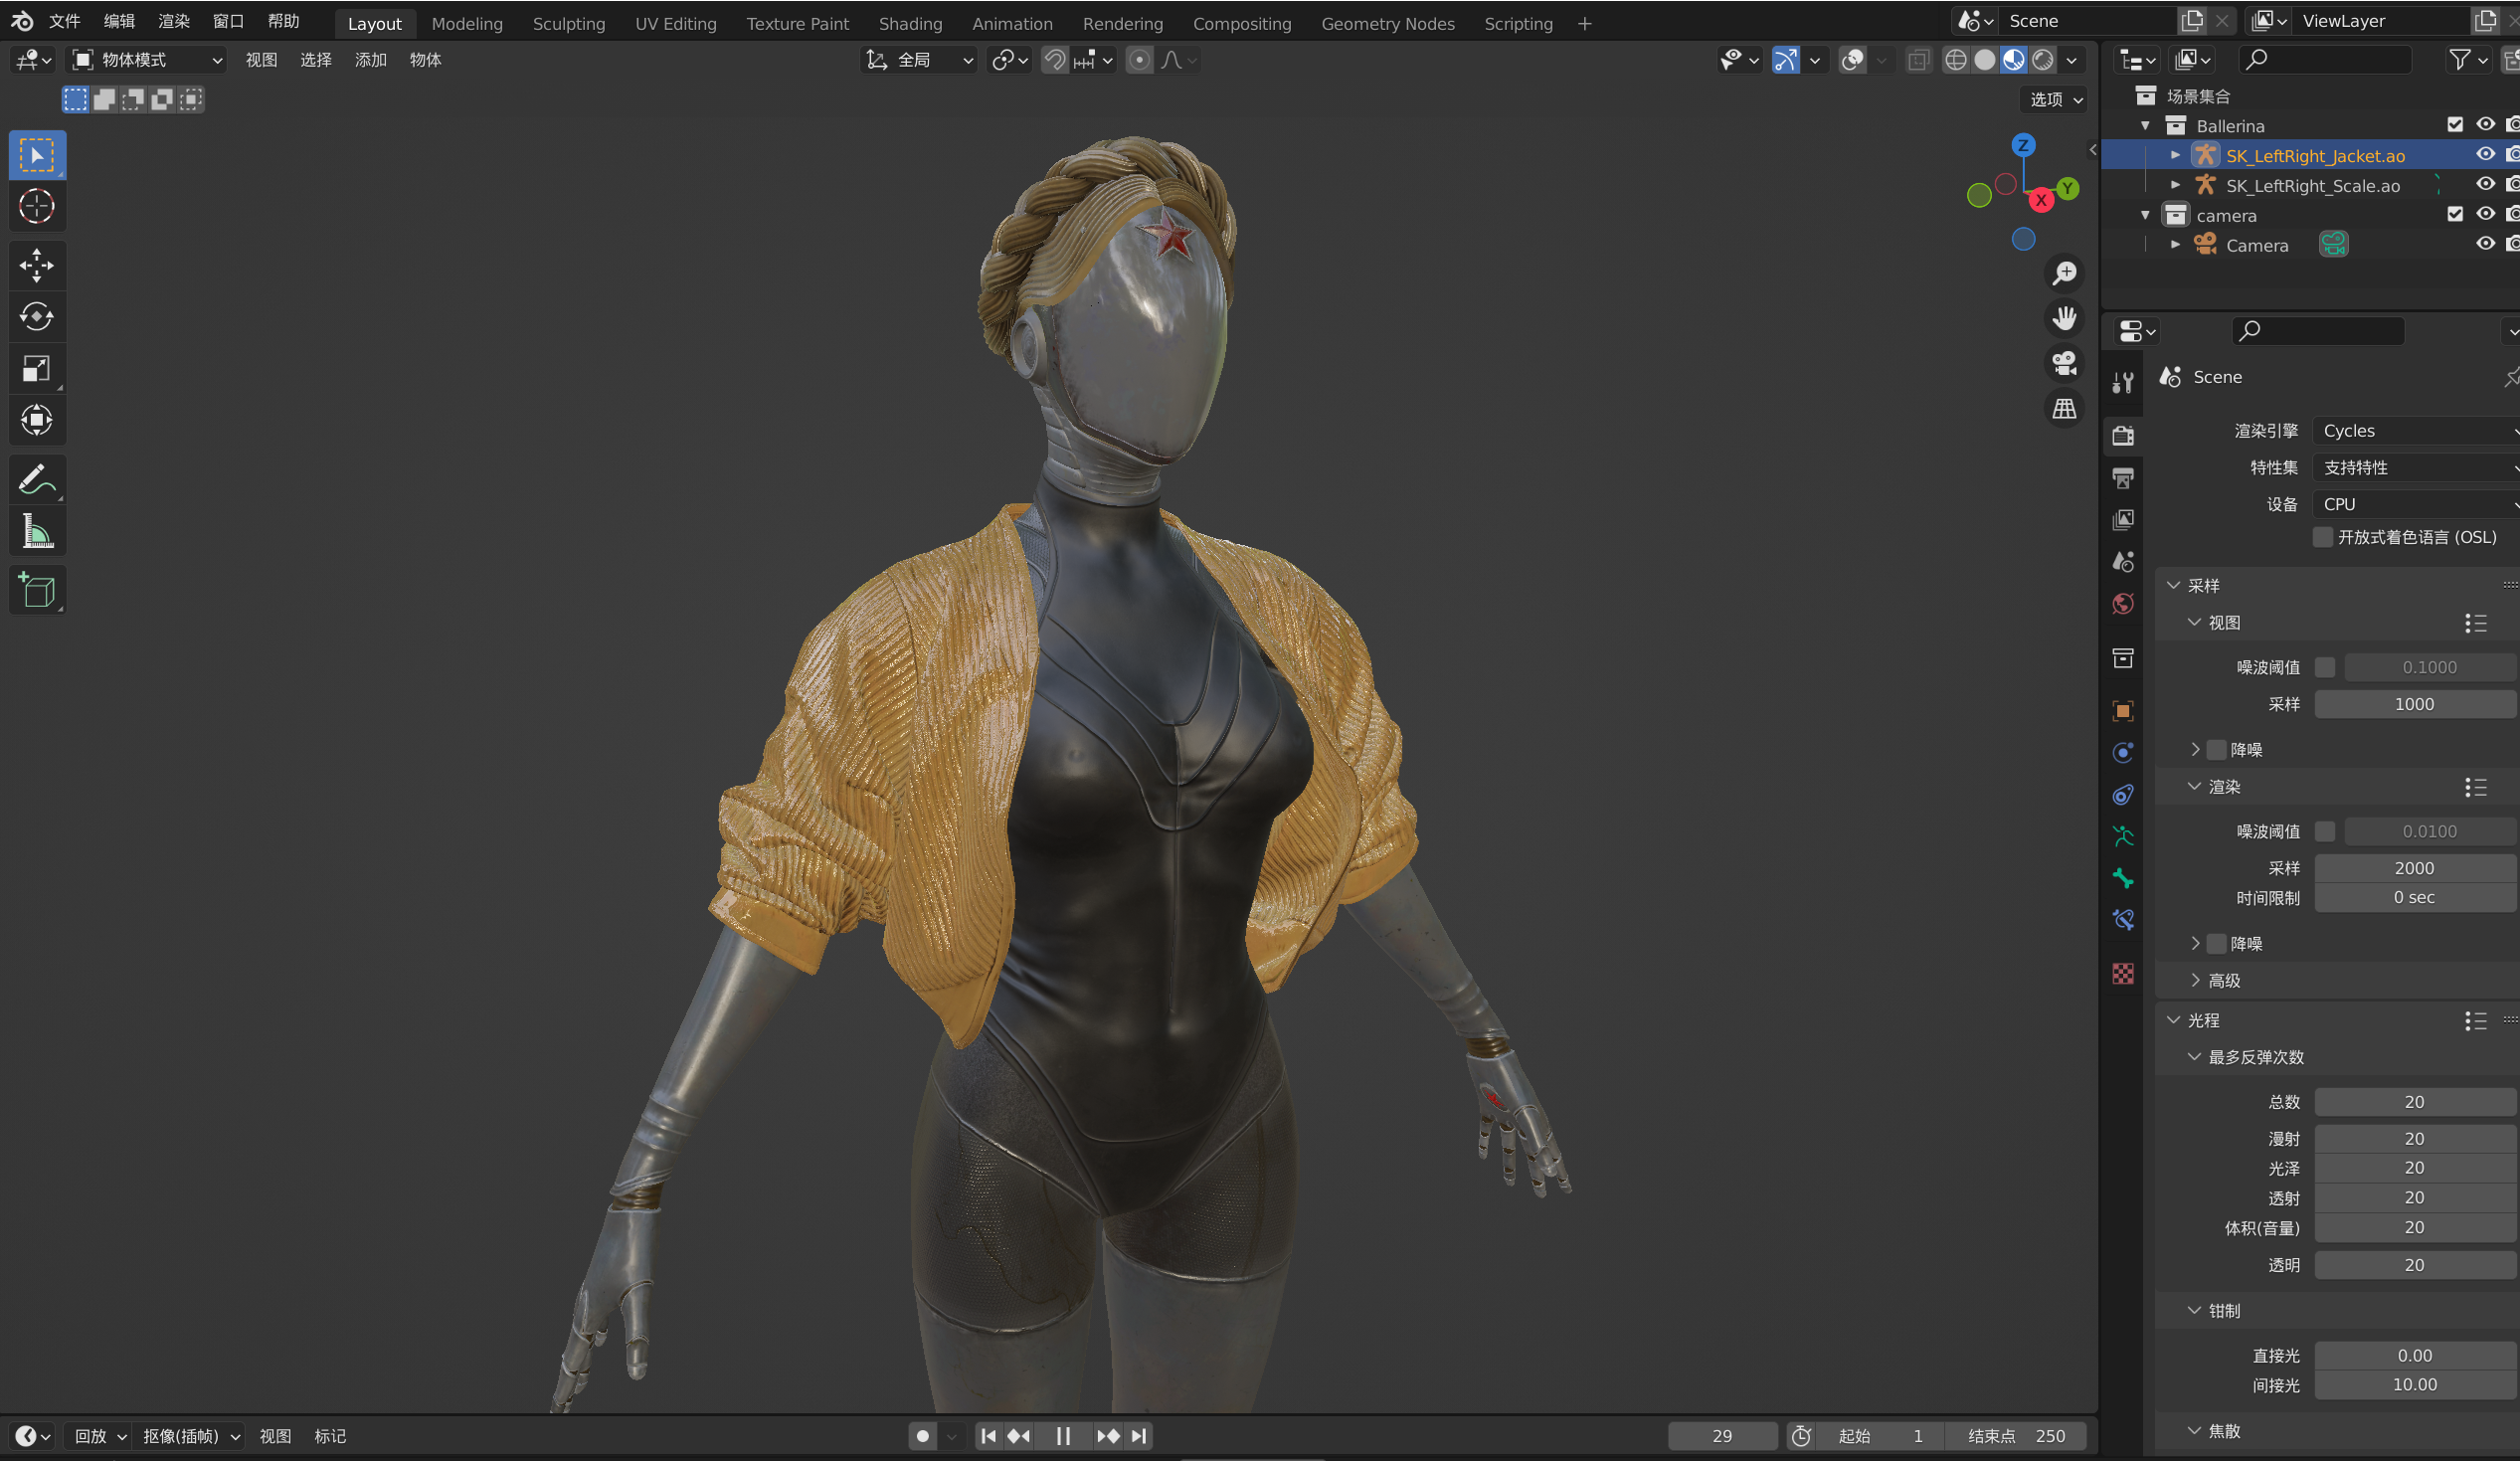Select the Measure tool
The height and width of the screenshot is (1461, 2520).
(x=37, y=532)
